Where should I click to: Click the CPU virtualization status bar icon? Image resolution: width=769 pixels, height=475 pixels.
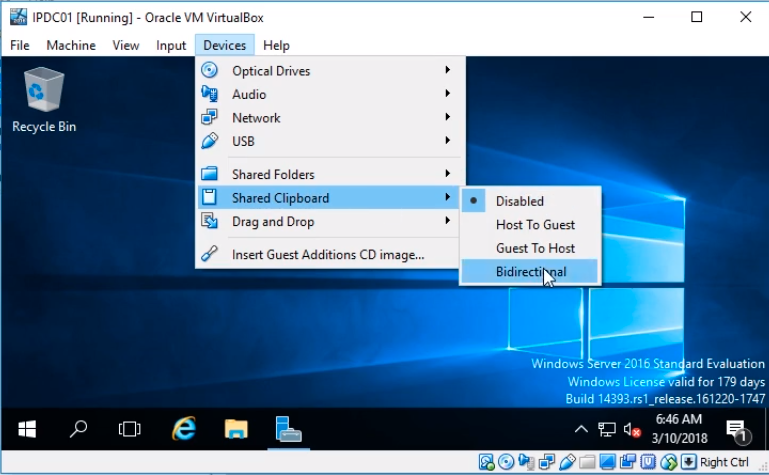(x=648, y=462)
